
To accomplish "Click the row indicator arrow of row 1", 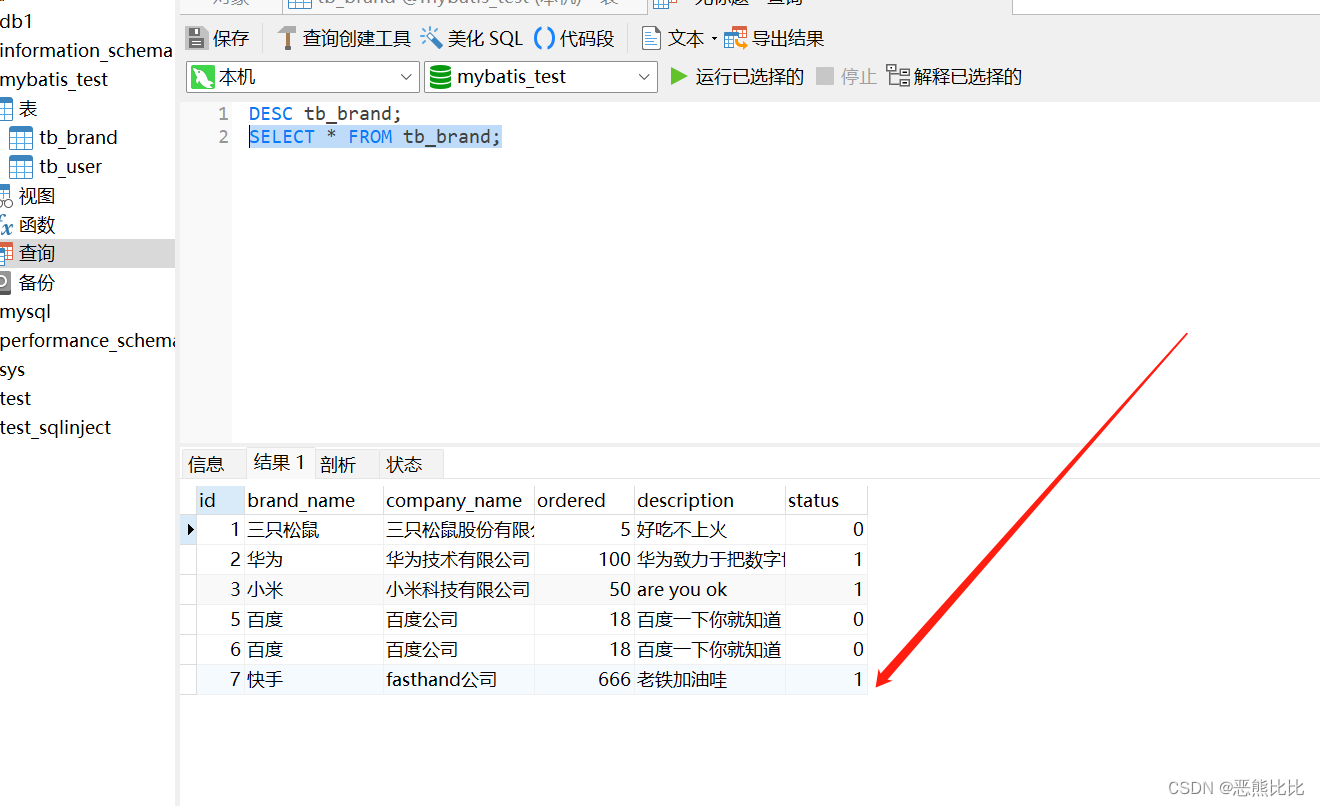I will (189, 529).
